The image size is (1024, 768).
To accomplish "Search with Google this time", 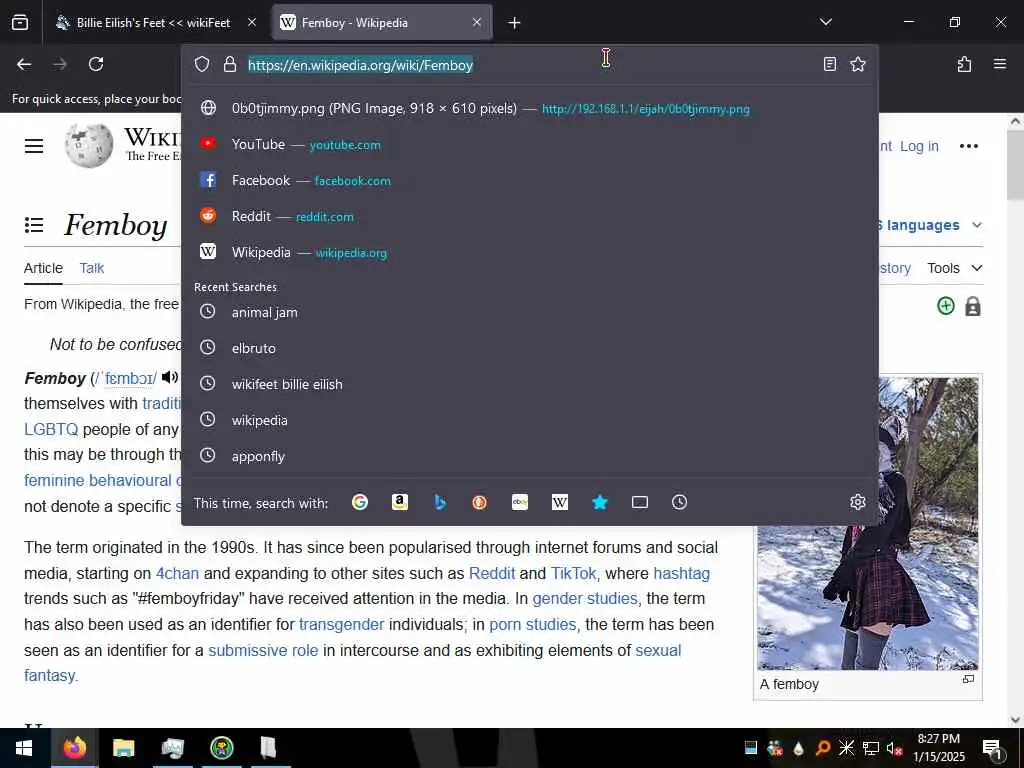I will point(360,502).
